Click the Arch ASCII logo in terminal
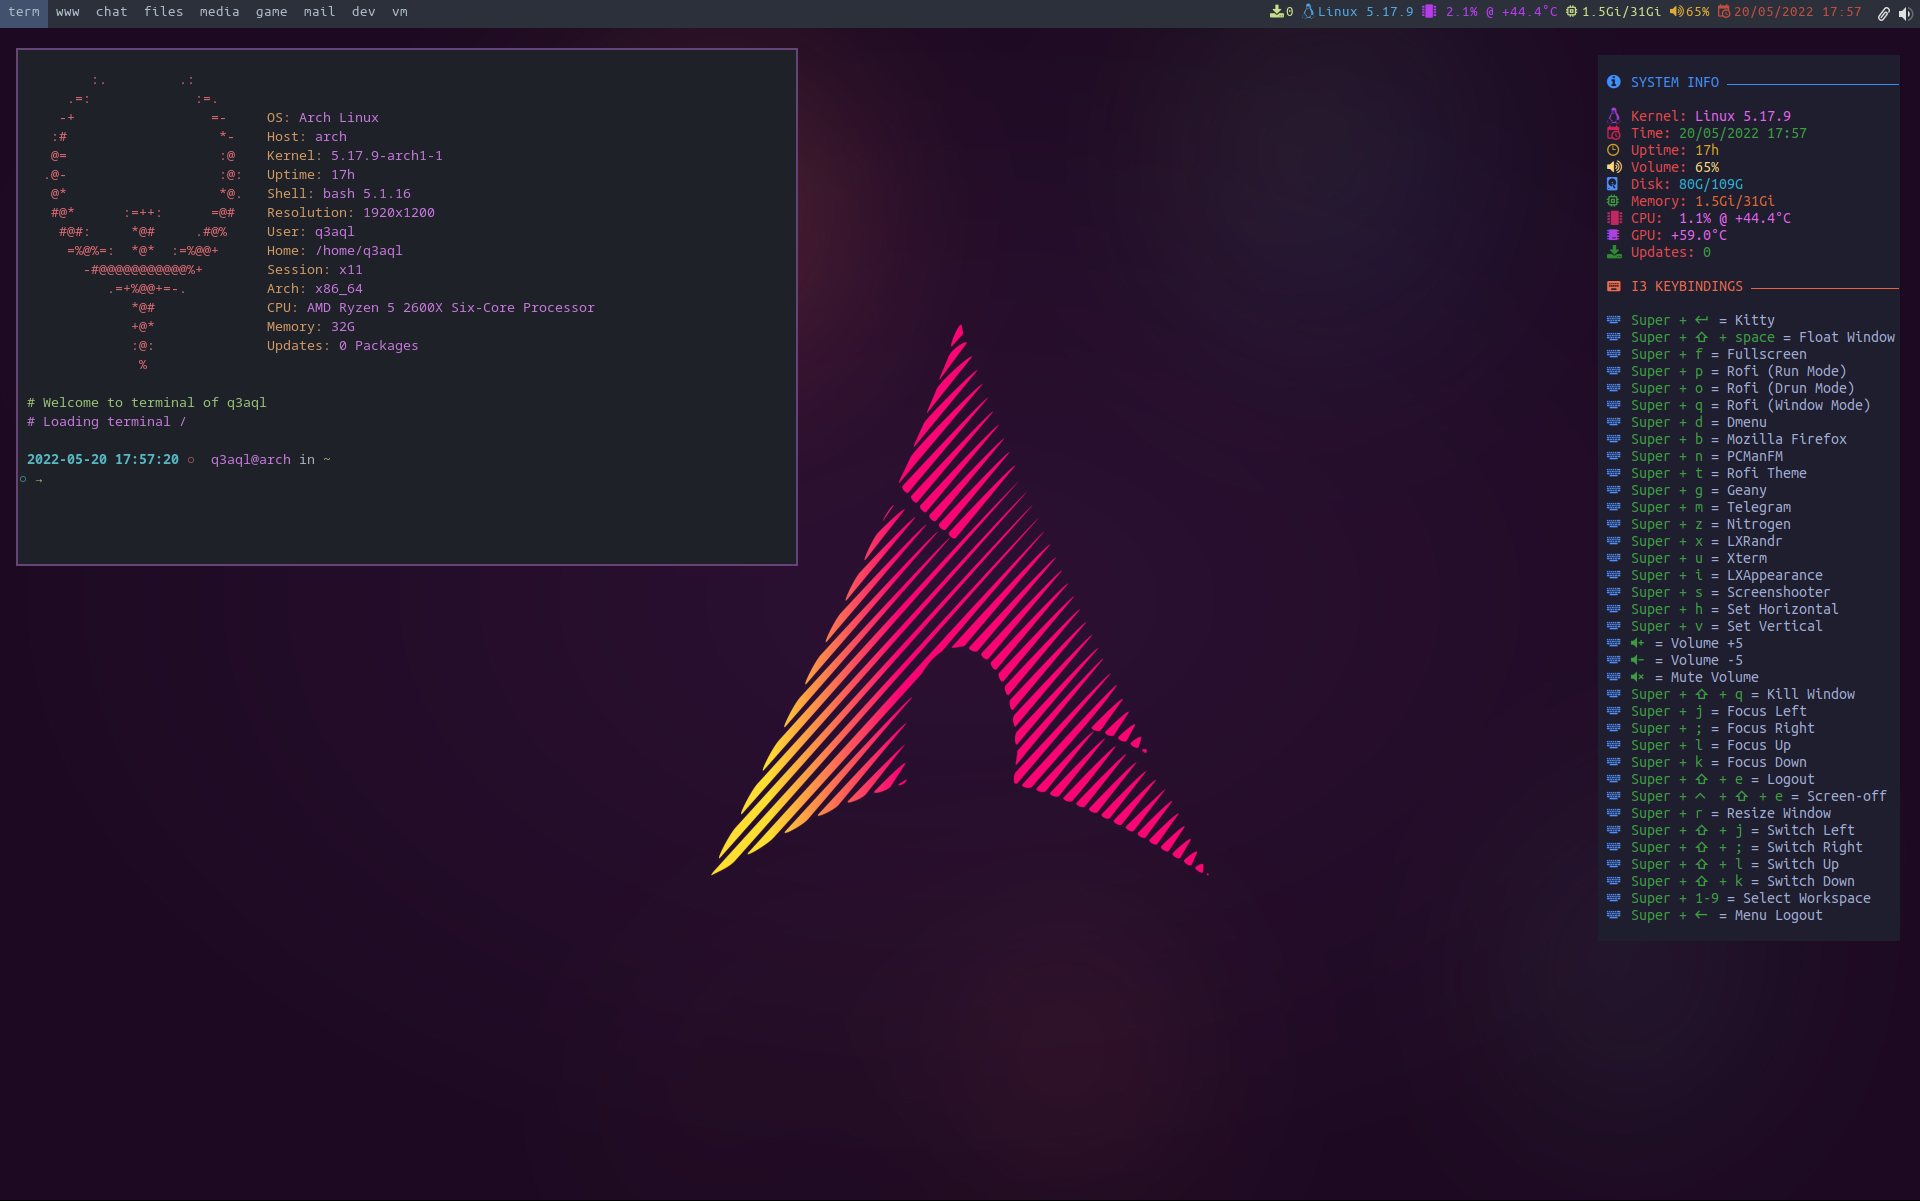The height and width of the screenshot is (1201, 1920). point(144,222)
